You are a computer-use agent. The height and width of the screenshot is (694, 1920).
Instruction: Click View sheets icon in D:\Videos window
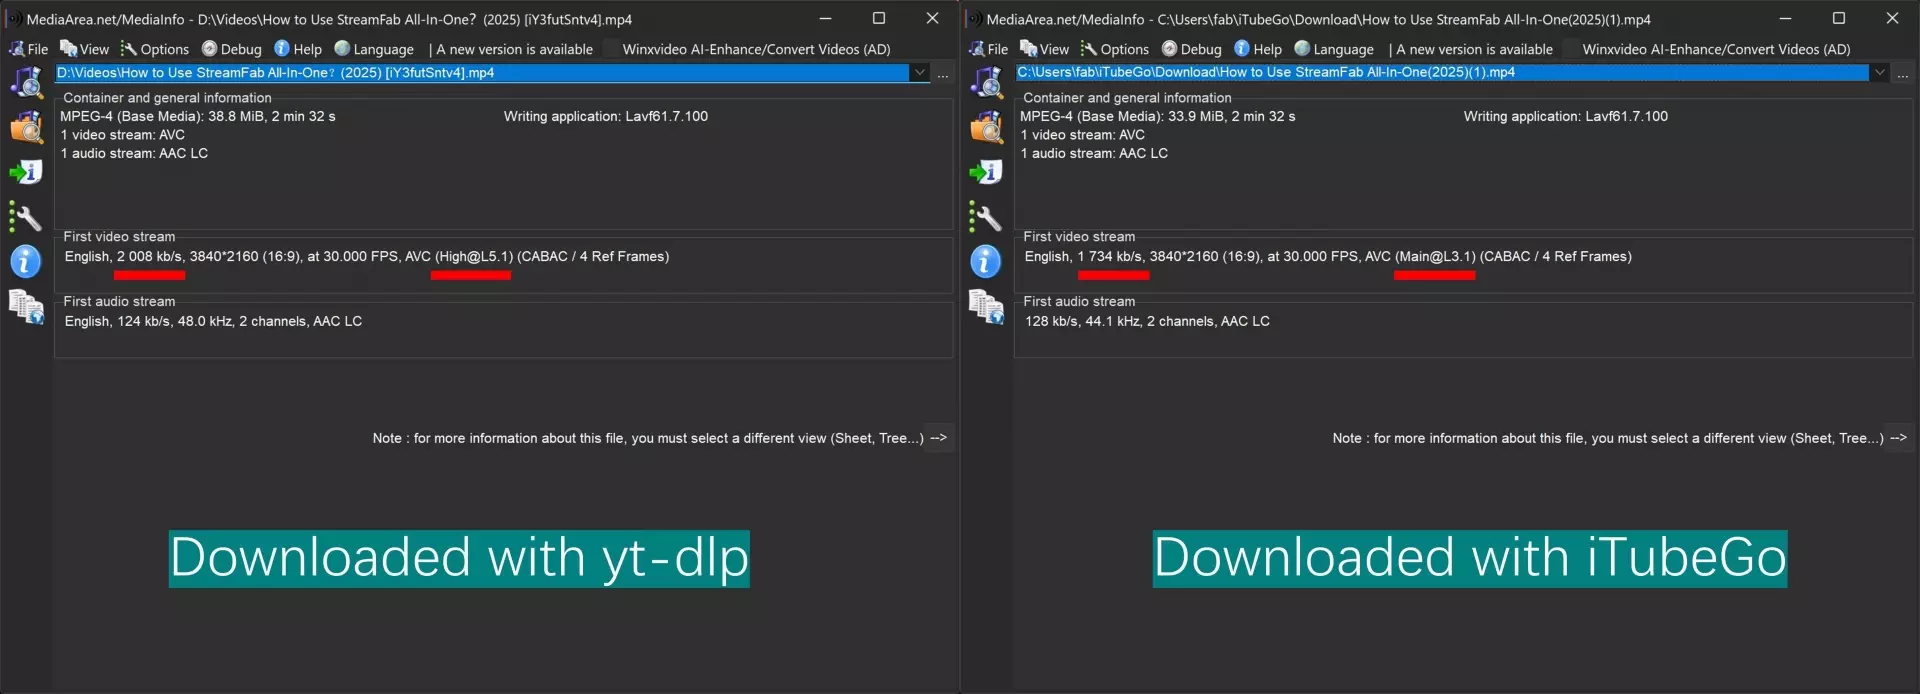[x=26, y=306]
